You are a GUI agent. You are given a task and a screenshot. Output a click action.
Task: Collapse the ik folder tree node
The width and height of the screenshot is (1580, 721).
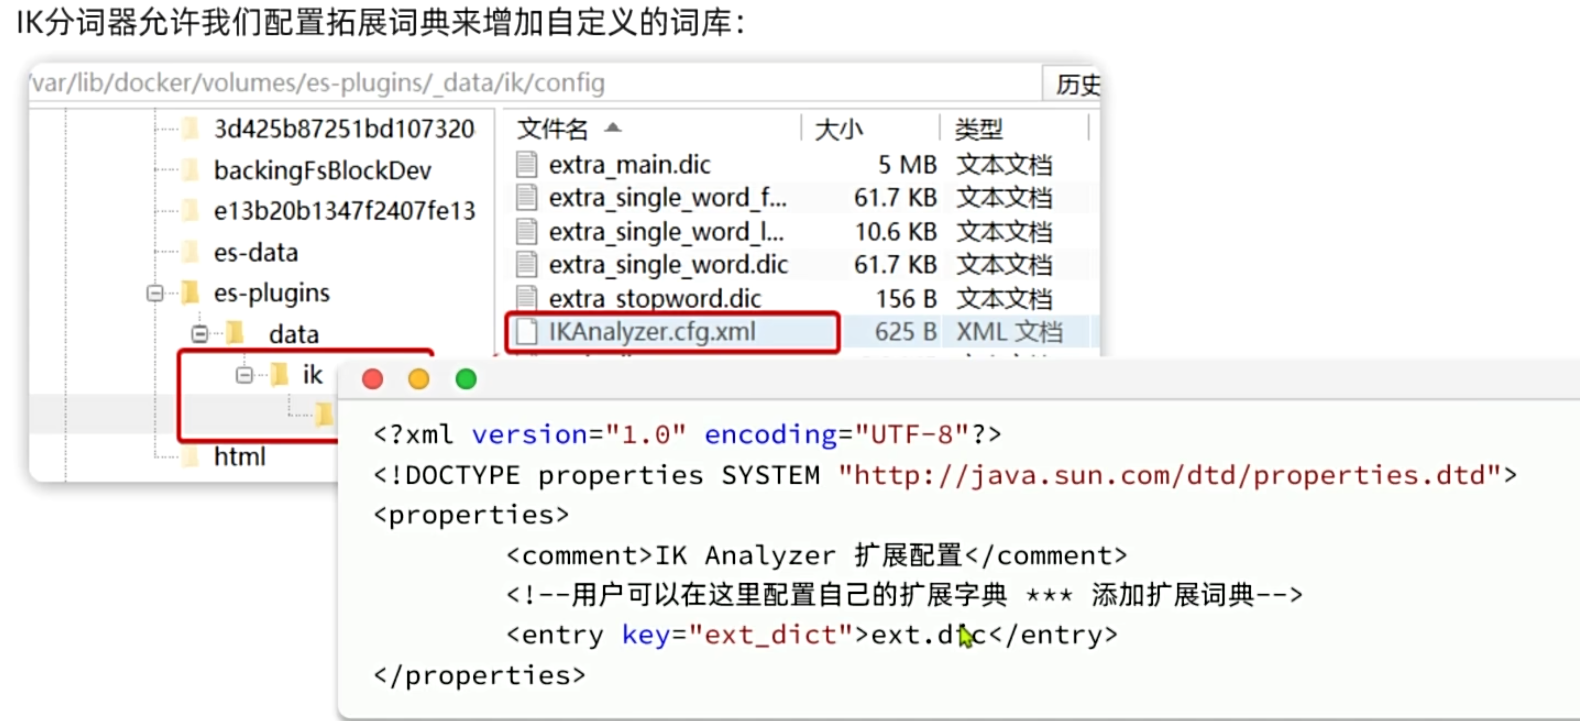point(244,375)
